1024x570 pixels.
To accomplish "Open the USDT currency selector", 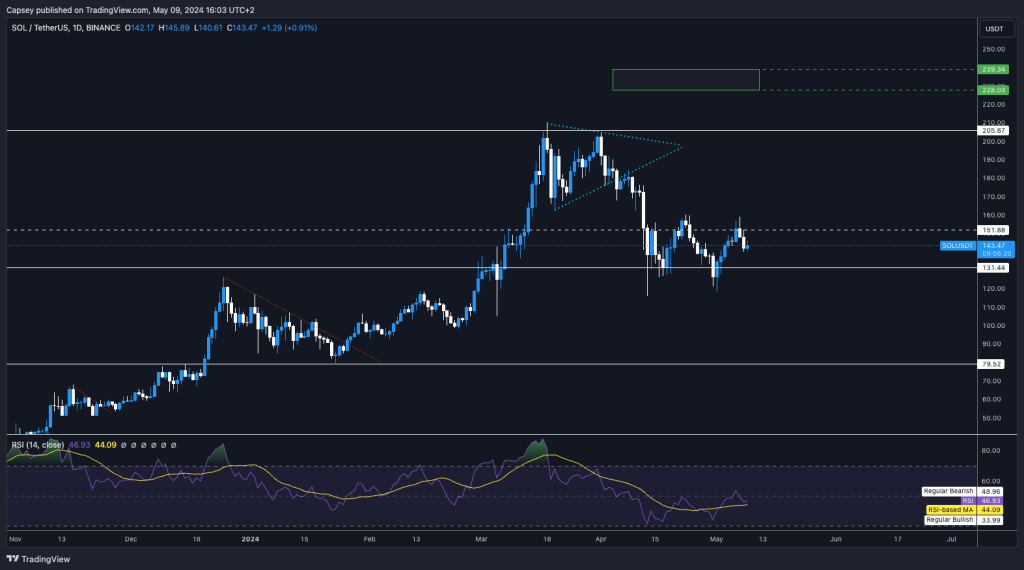I will coord(993,29).
